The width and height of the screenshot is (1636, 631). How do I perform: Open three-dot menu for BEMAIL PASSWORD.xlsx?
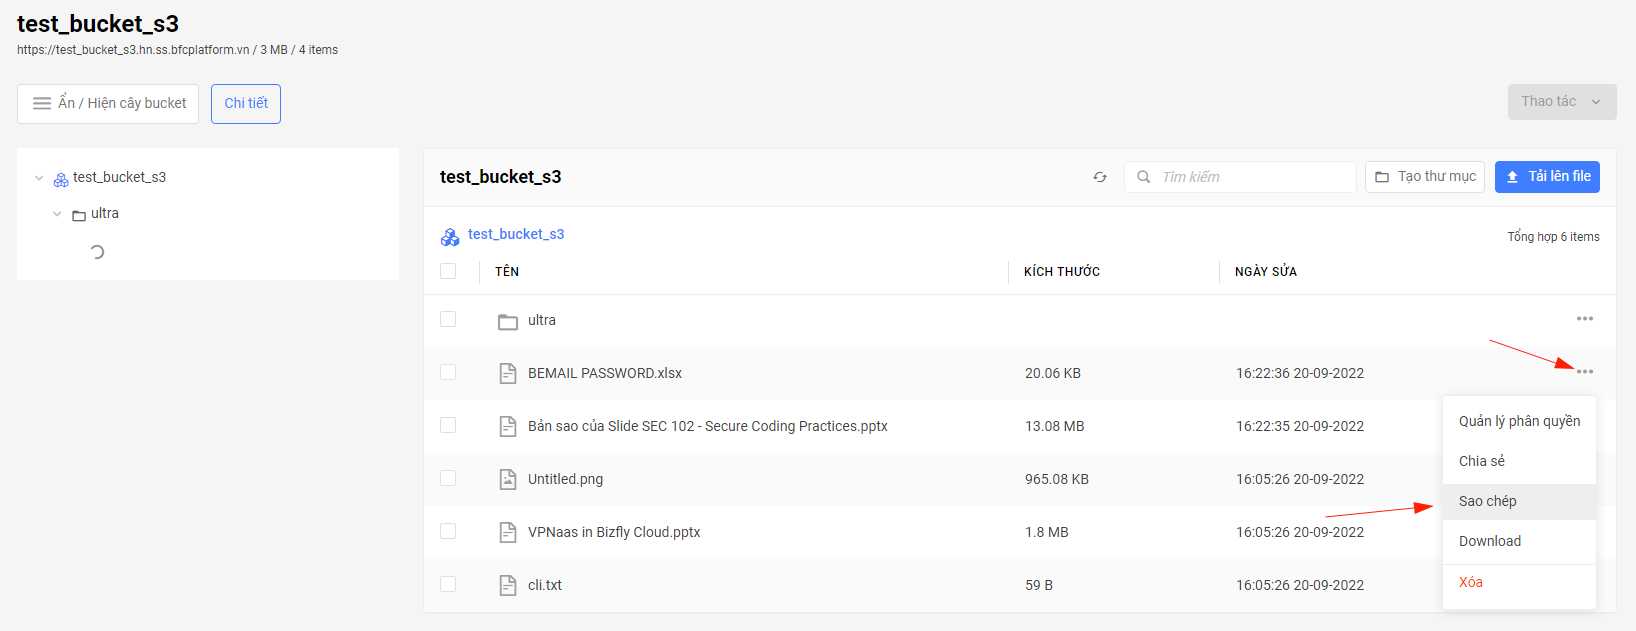(1585, 372)
